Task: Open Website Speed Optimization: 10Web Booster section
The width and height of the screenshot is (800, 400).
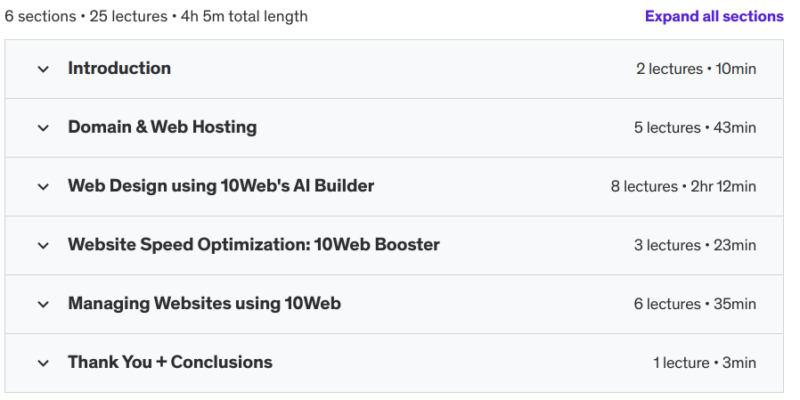Action: pyautogui.click(x=253, y=245)
